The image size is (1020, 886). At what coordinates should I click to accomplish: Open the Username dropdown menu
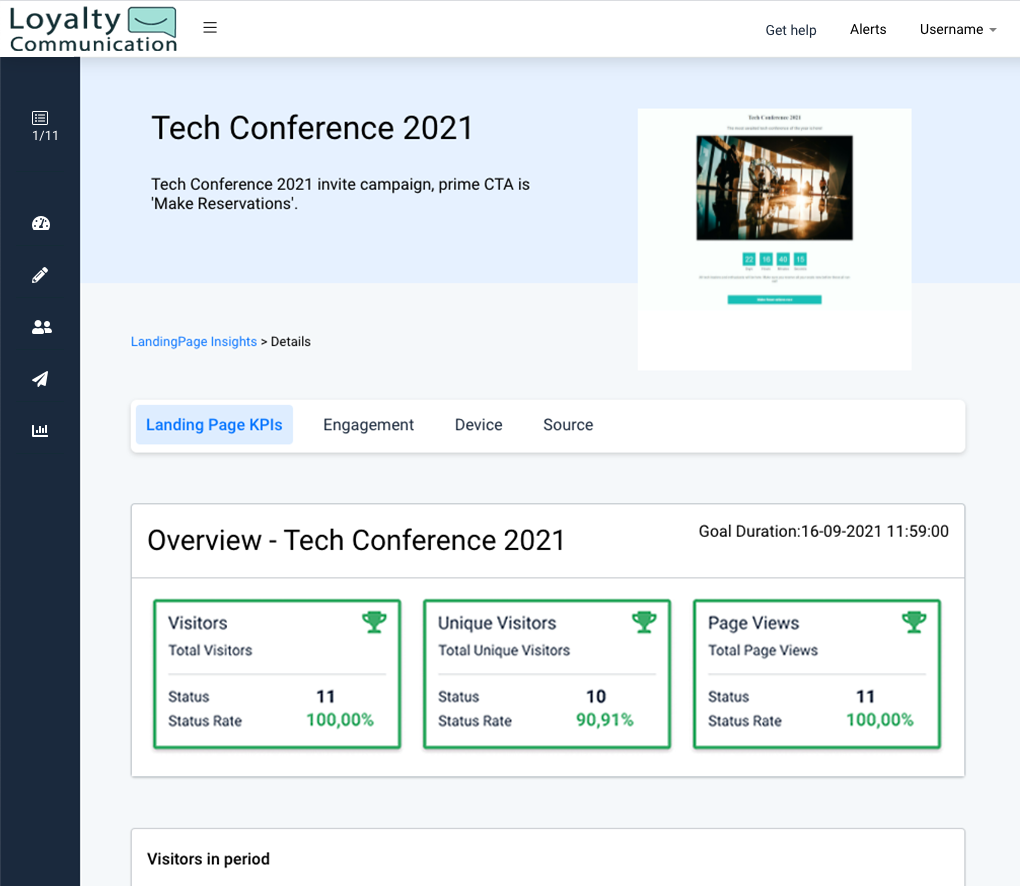point(956,29)
